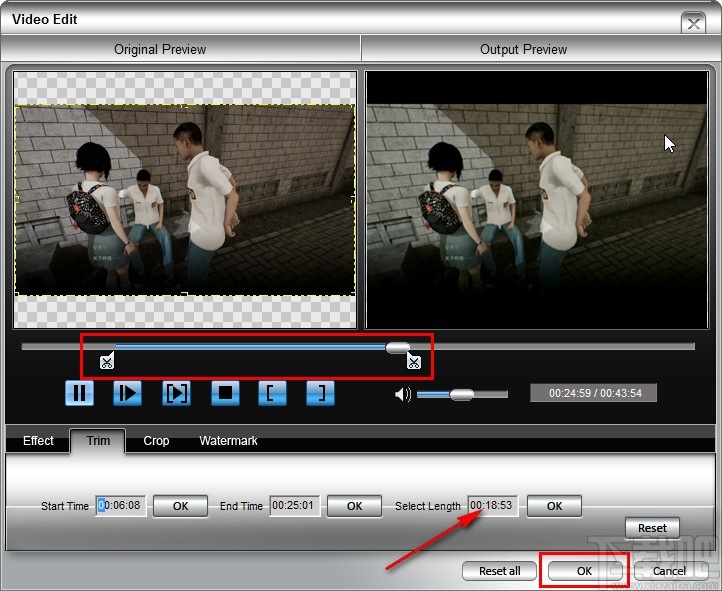The height and width of the screenshot is (591, 722).
Task: Click the bottom OK button to apply edits
Action: (x=585, y=571)
